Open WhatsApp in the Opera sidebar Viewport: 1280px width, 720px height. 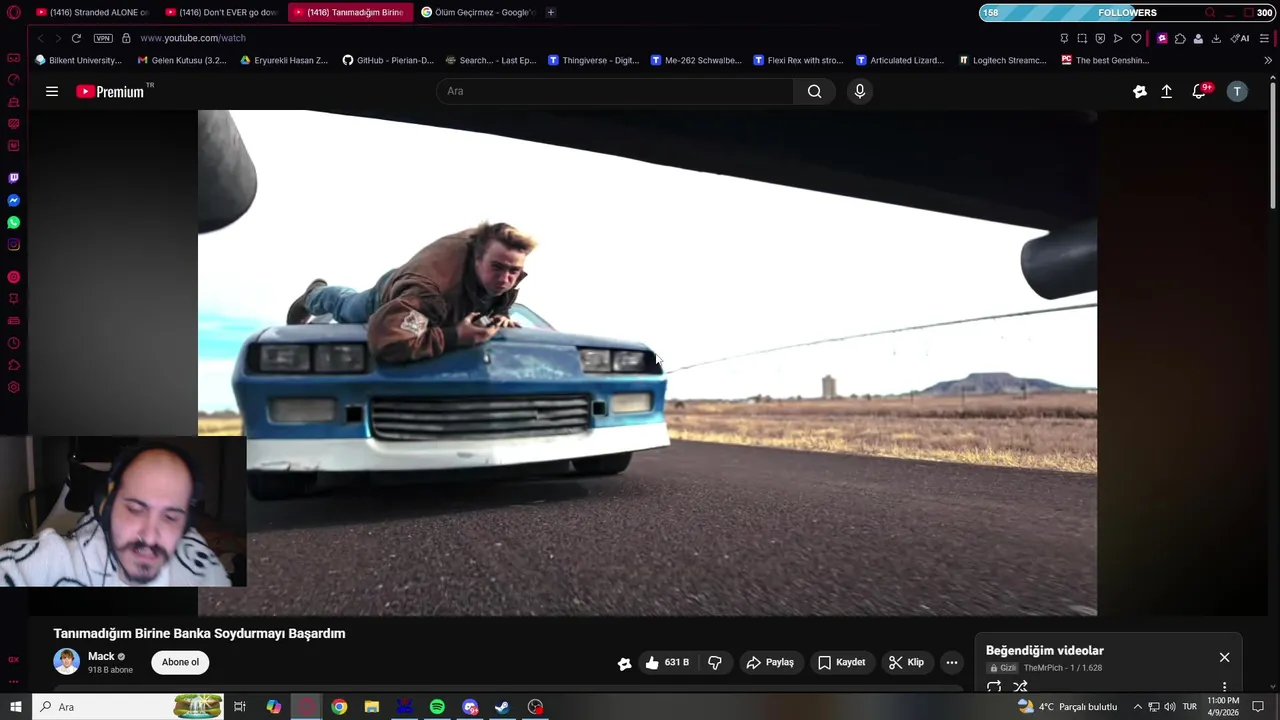[x=13, y=222]
